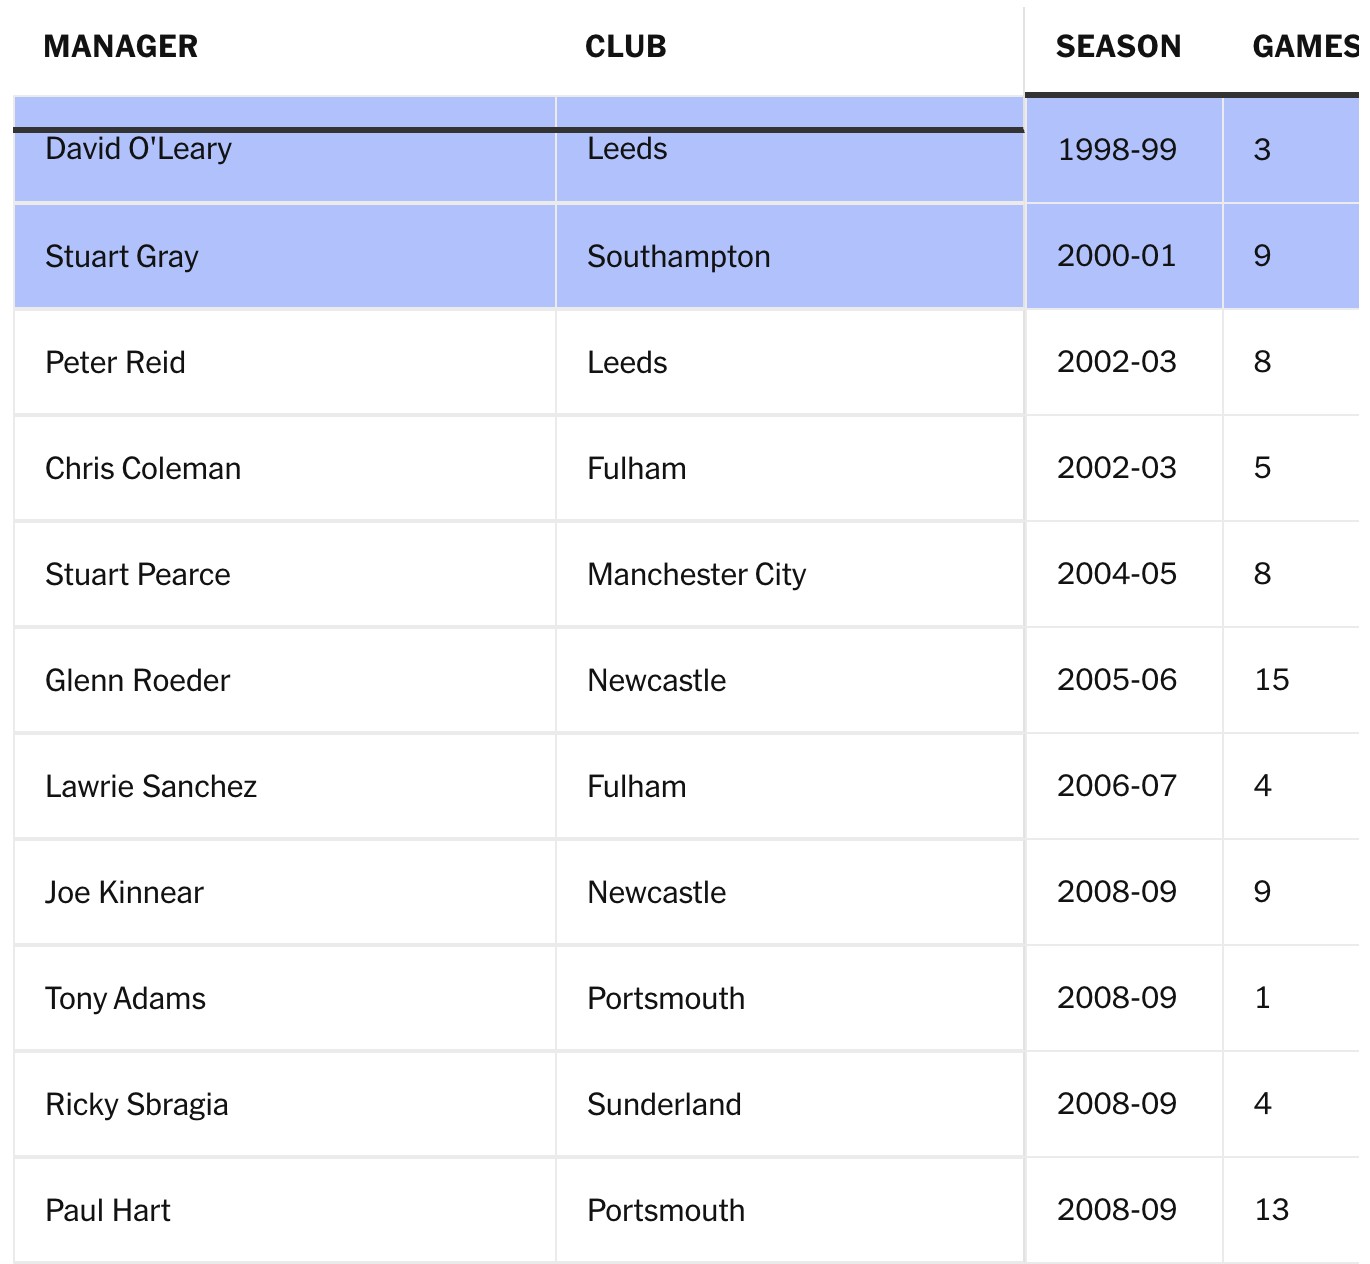1370x1264 pixels.
Task: Click the MANAGER column header
Action: (x=121, y=47)
